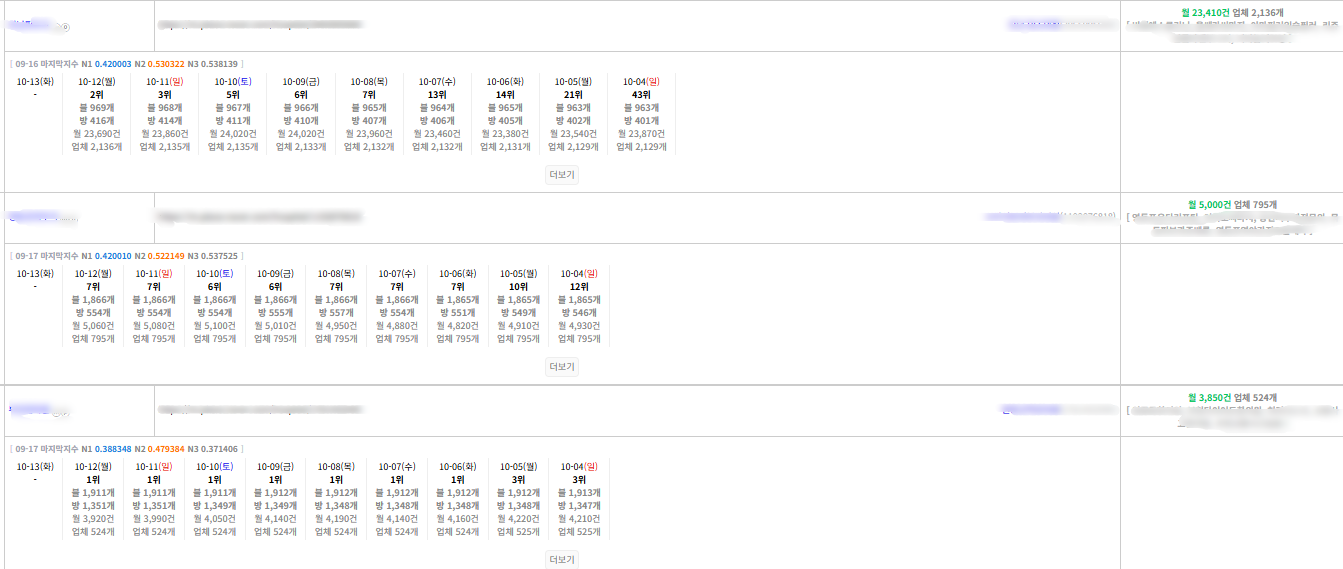Click the 방 557개 value
The height and width of the screenshot is (569, 1343).
[336, 313]
